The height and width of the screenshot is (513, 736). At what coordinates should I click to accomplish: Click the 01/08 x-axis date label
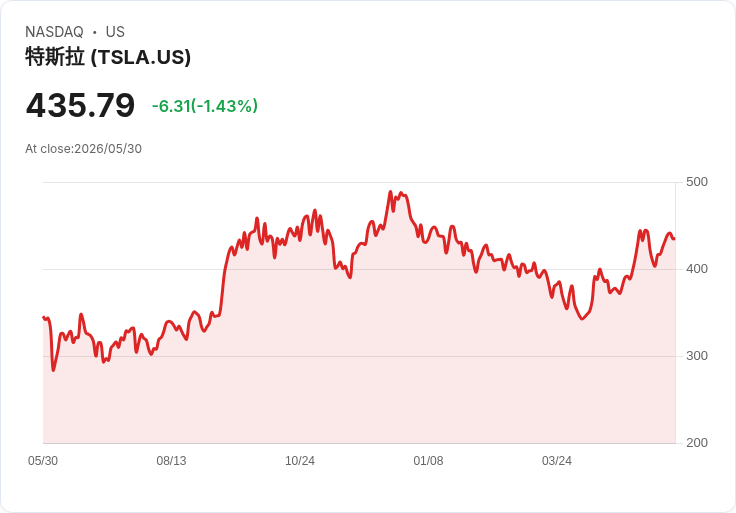[428, 461]
